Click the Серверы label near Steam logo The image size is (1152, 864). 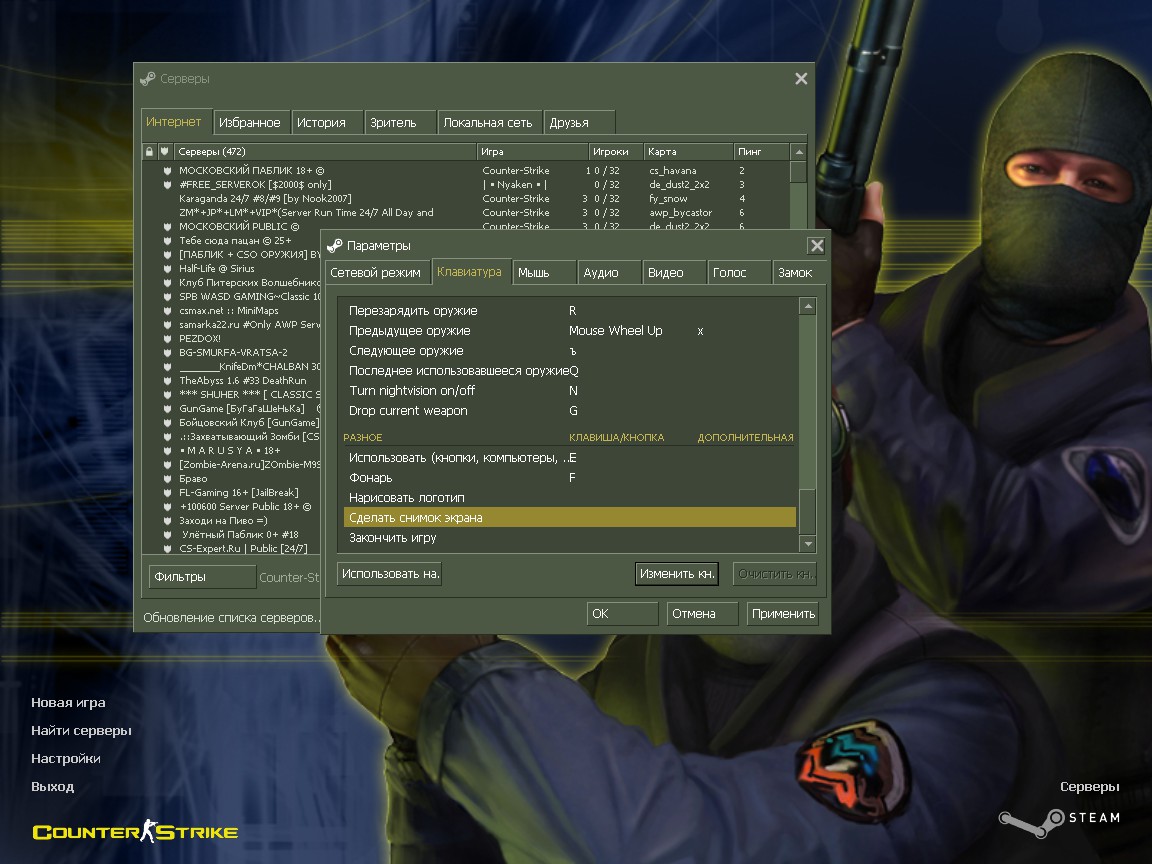point(1090,786)
